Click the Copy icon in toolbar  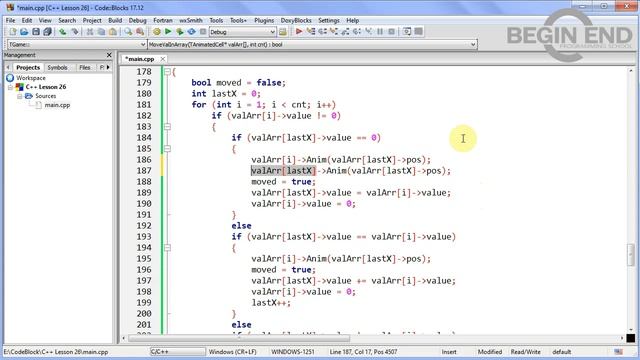[x=101, y=31]
